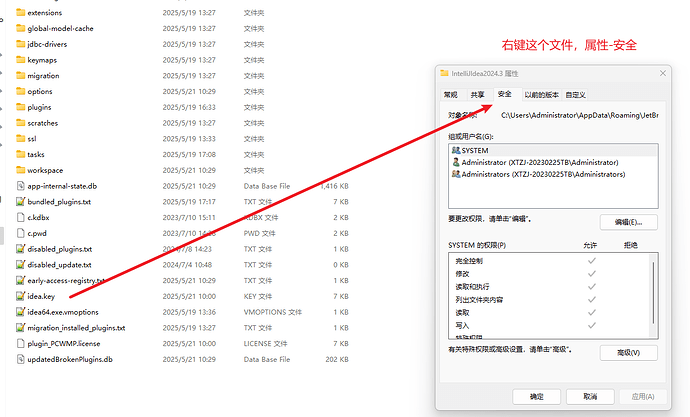Click the 编辑(E)... button
Viewport: 690px width, 417px height.
628,222
